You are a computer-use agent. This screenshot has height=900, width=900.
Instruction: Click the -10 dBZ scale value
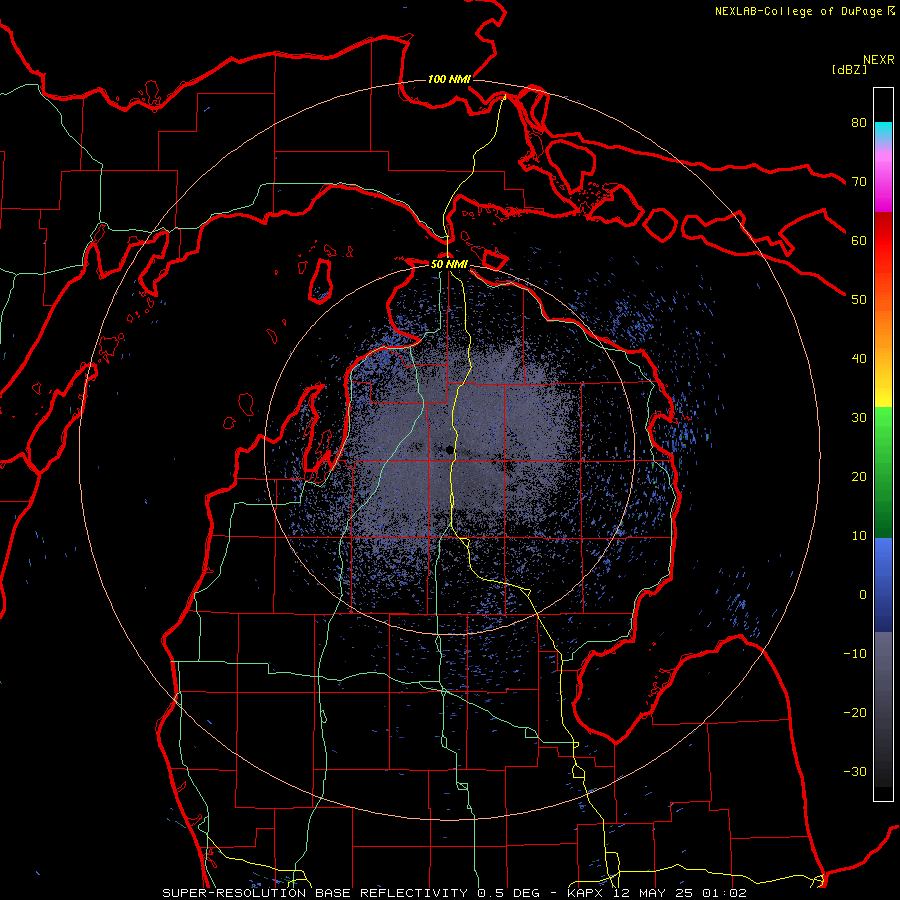coord(855,654)
